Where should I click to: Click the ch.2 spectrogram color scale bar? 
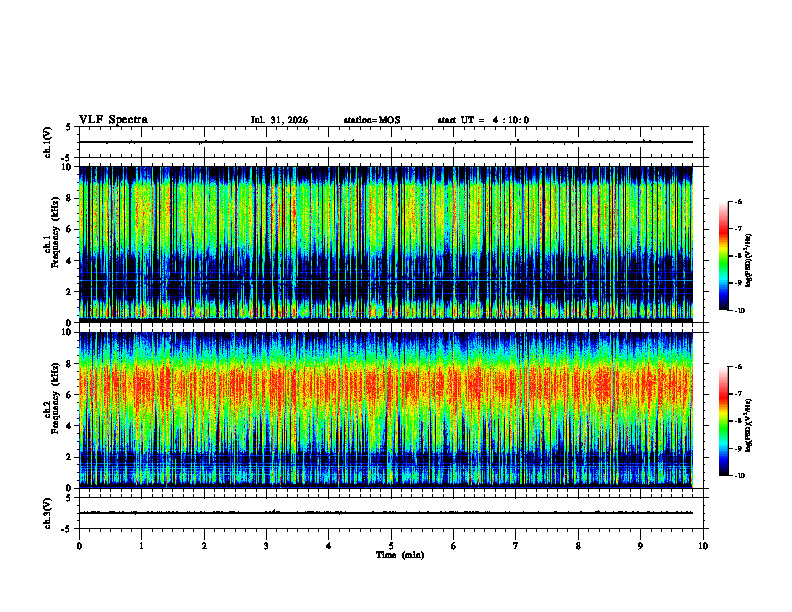[723, 421]
